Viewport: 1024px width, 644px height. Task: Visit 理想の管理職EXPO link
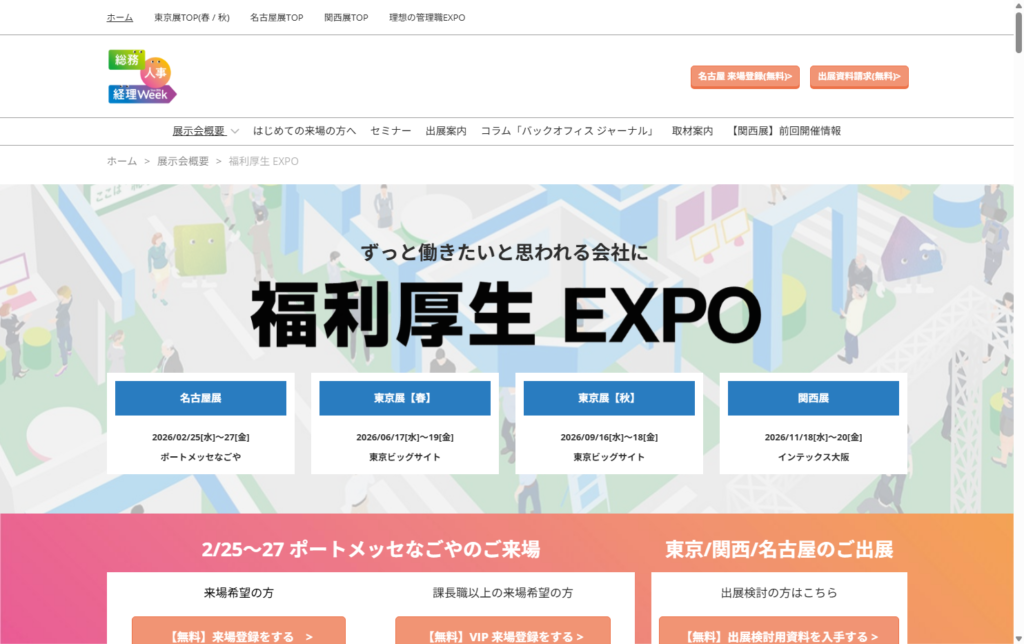click(427, 18)
